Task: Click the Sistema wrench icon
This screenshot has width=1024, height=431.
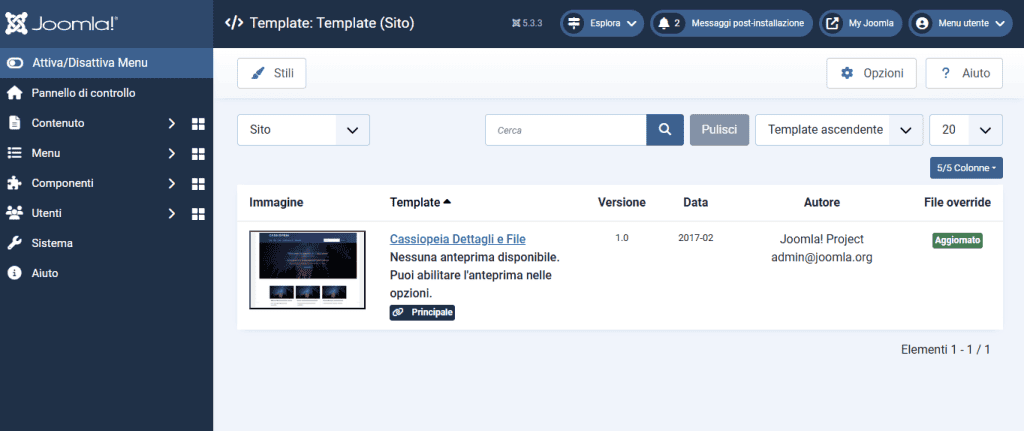Action: point(14,243)
